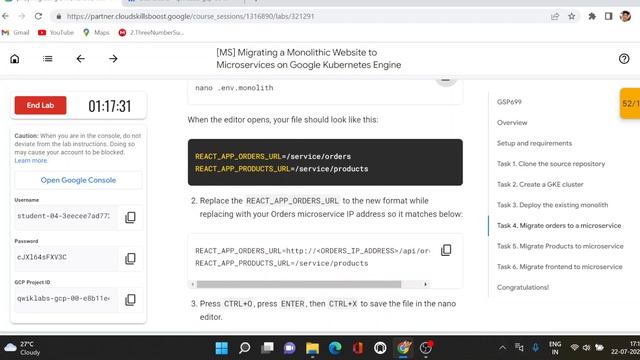Click the code scrollbar right arrow
The image size is (640, 360).
click(x=425, y=284)
